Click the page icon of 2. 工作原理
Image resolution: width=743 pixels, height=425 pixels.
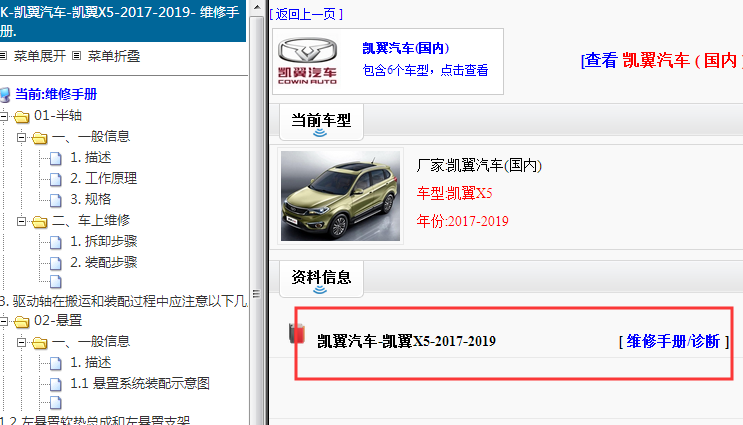tap(55, 179)
